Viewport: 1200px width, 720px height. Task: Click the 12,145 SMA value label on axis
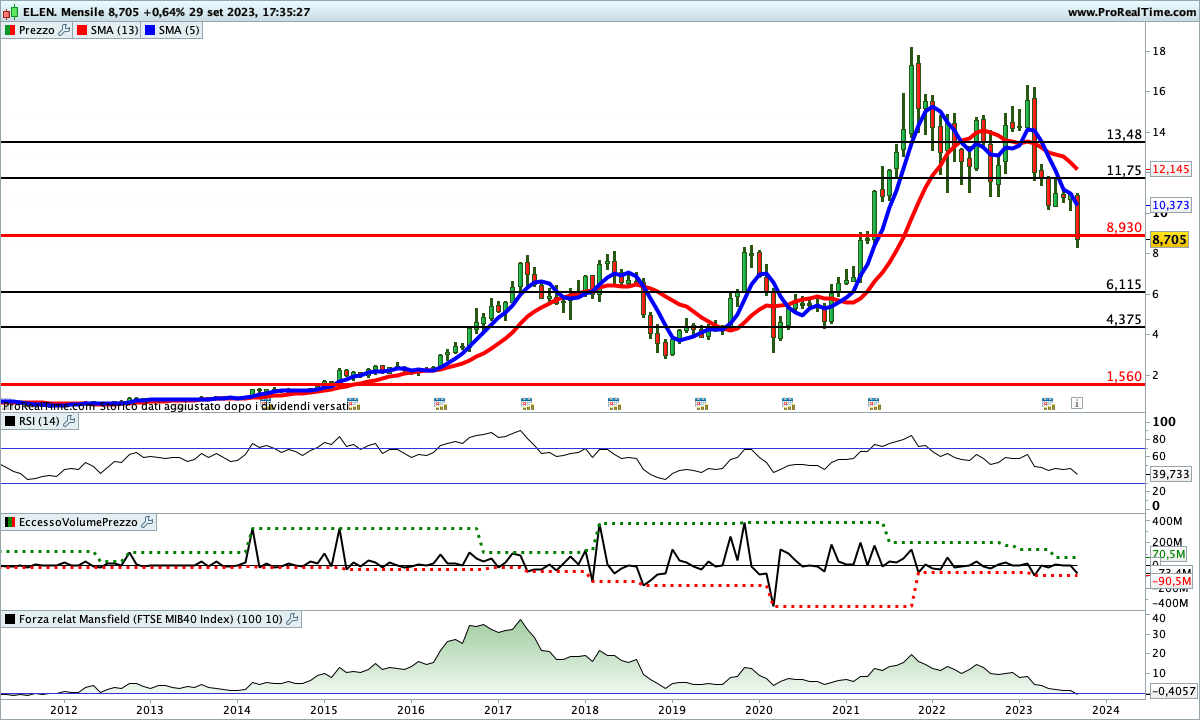pos(1169,170)
